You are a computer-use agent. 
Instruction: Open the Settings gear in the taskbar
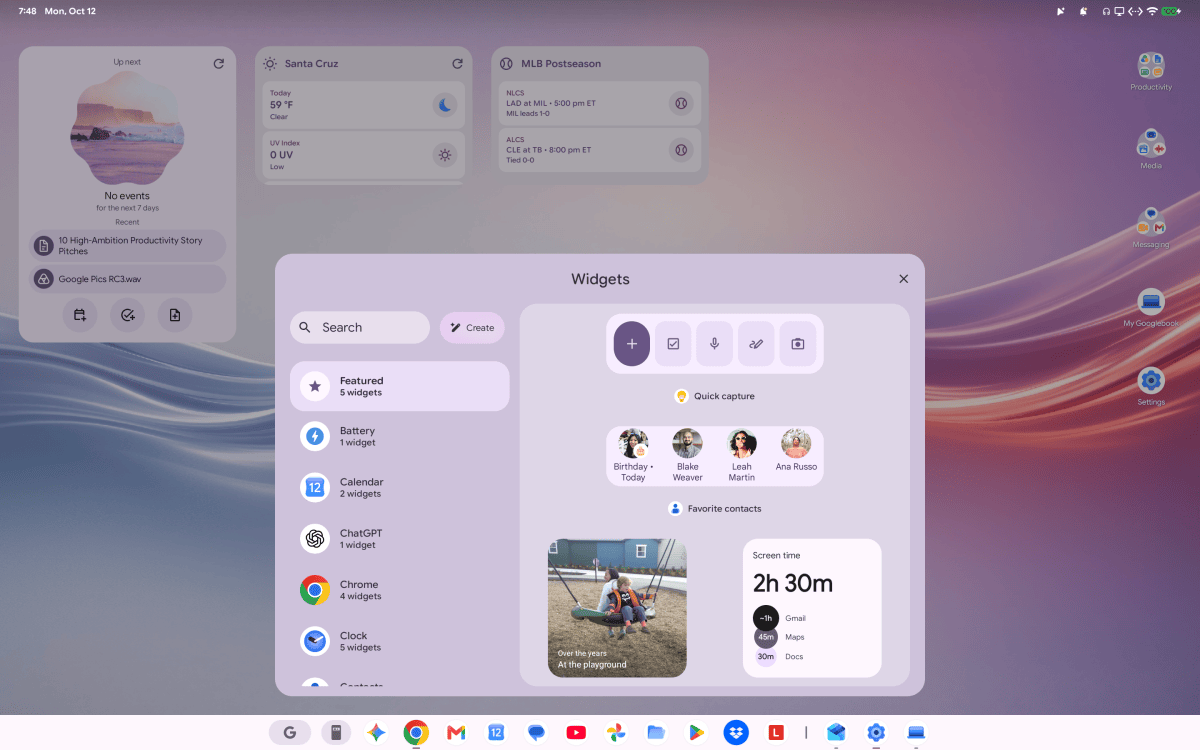876,733
